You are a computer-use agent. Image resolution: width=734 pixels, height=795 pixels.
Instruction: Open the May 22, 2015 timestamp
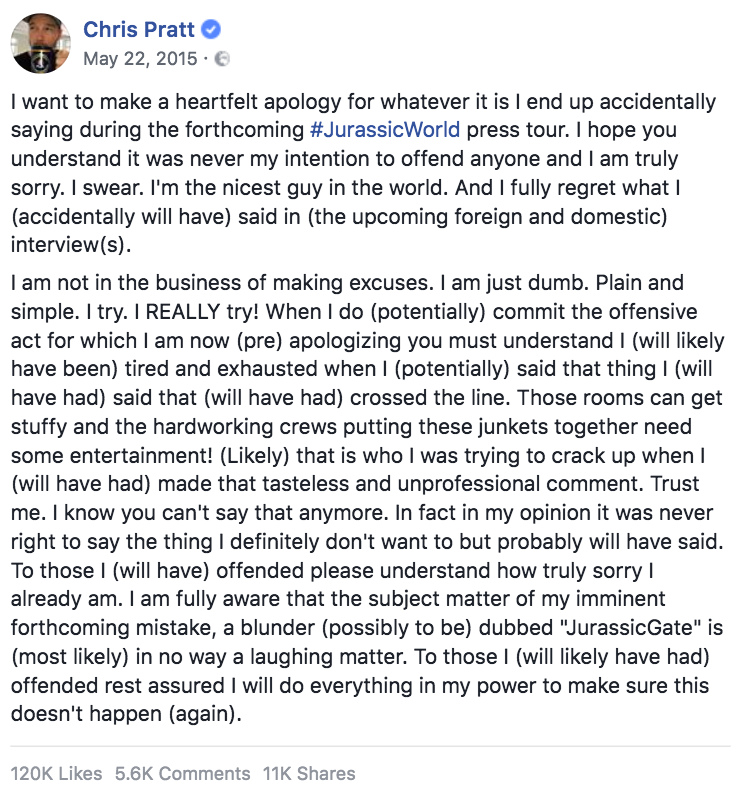tap(140, 59)
